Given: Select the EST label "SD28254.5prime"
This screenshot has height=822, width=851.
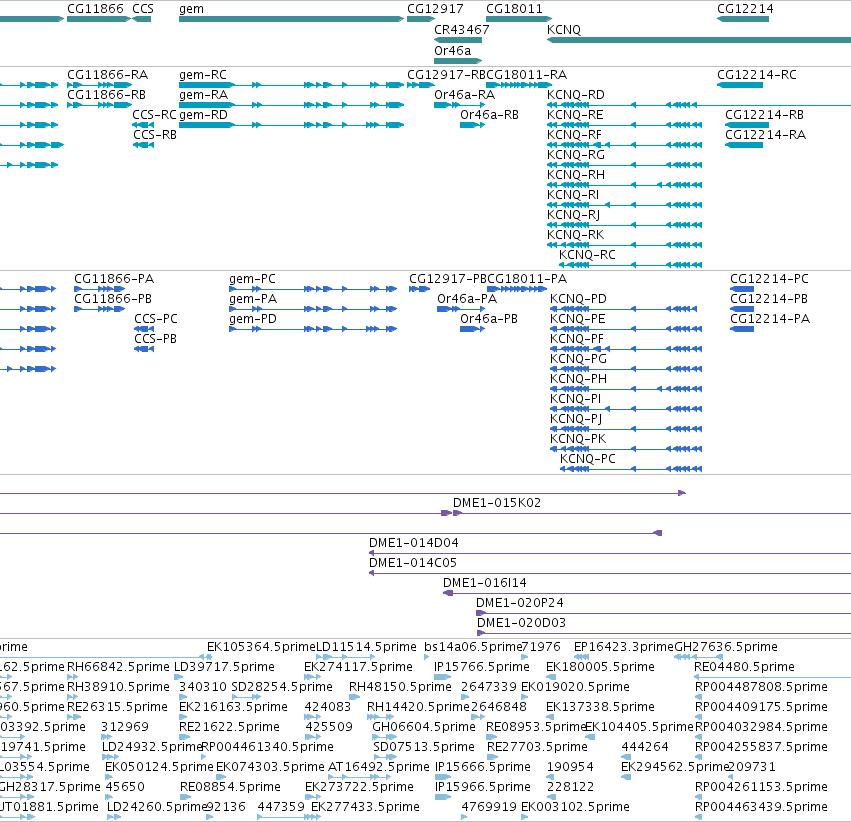Looking at the screenshot, I should click(282, 686).
